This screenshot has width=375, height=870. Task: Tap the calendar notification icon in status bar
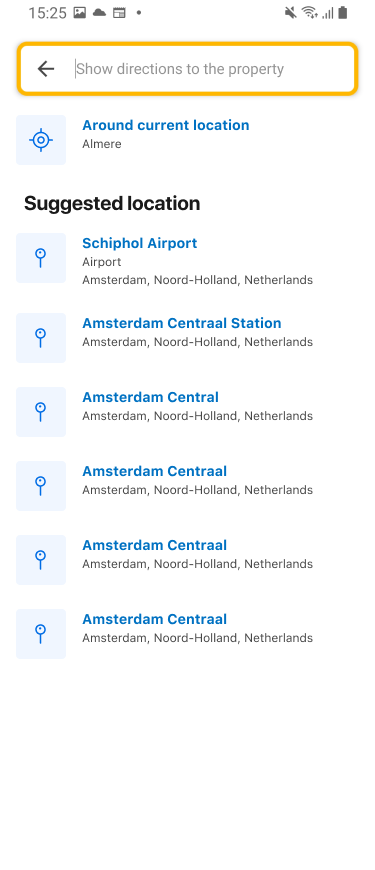(x=119, y=12)
